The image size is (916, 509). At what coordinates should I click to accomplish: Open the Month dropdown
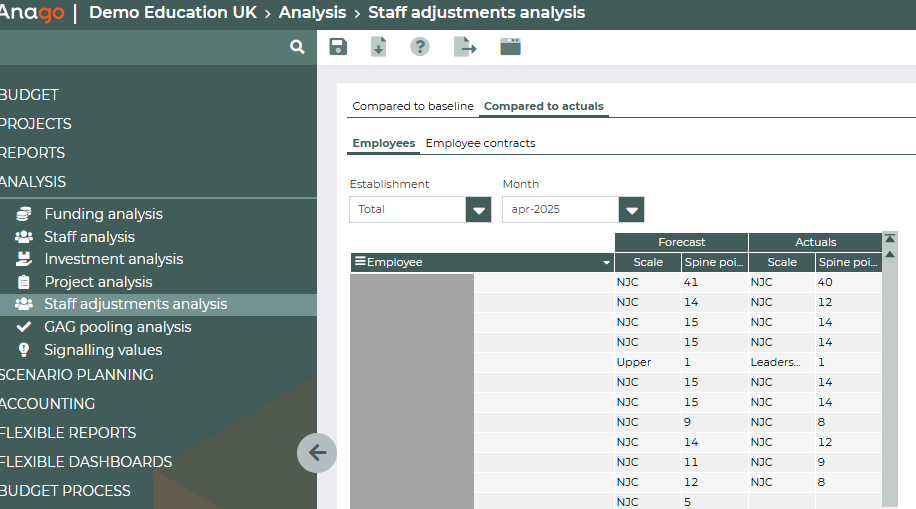point(631,210)
